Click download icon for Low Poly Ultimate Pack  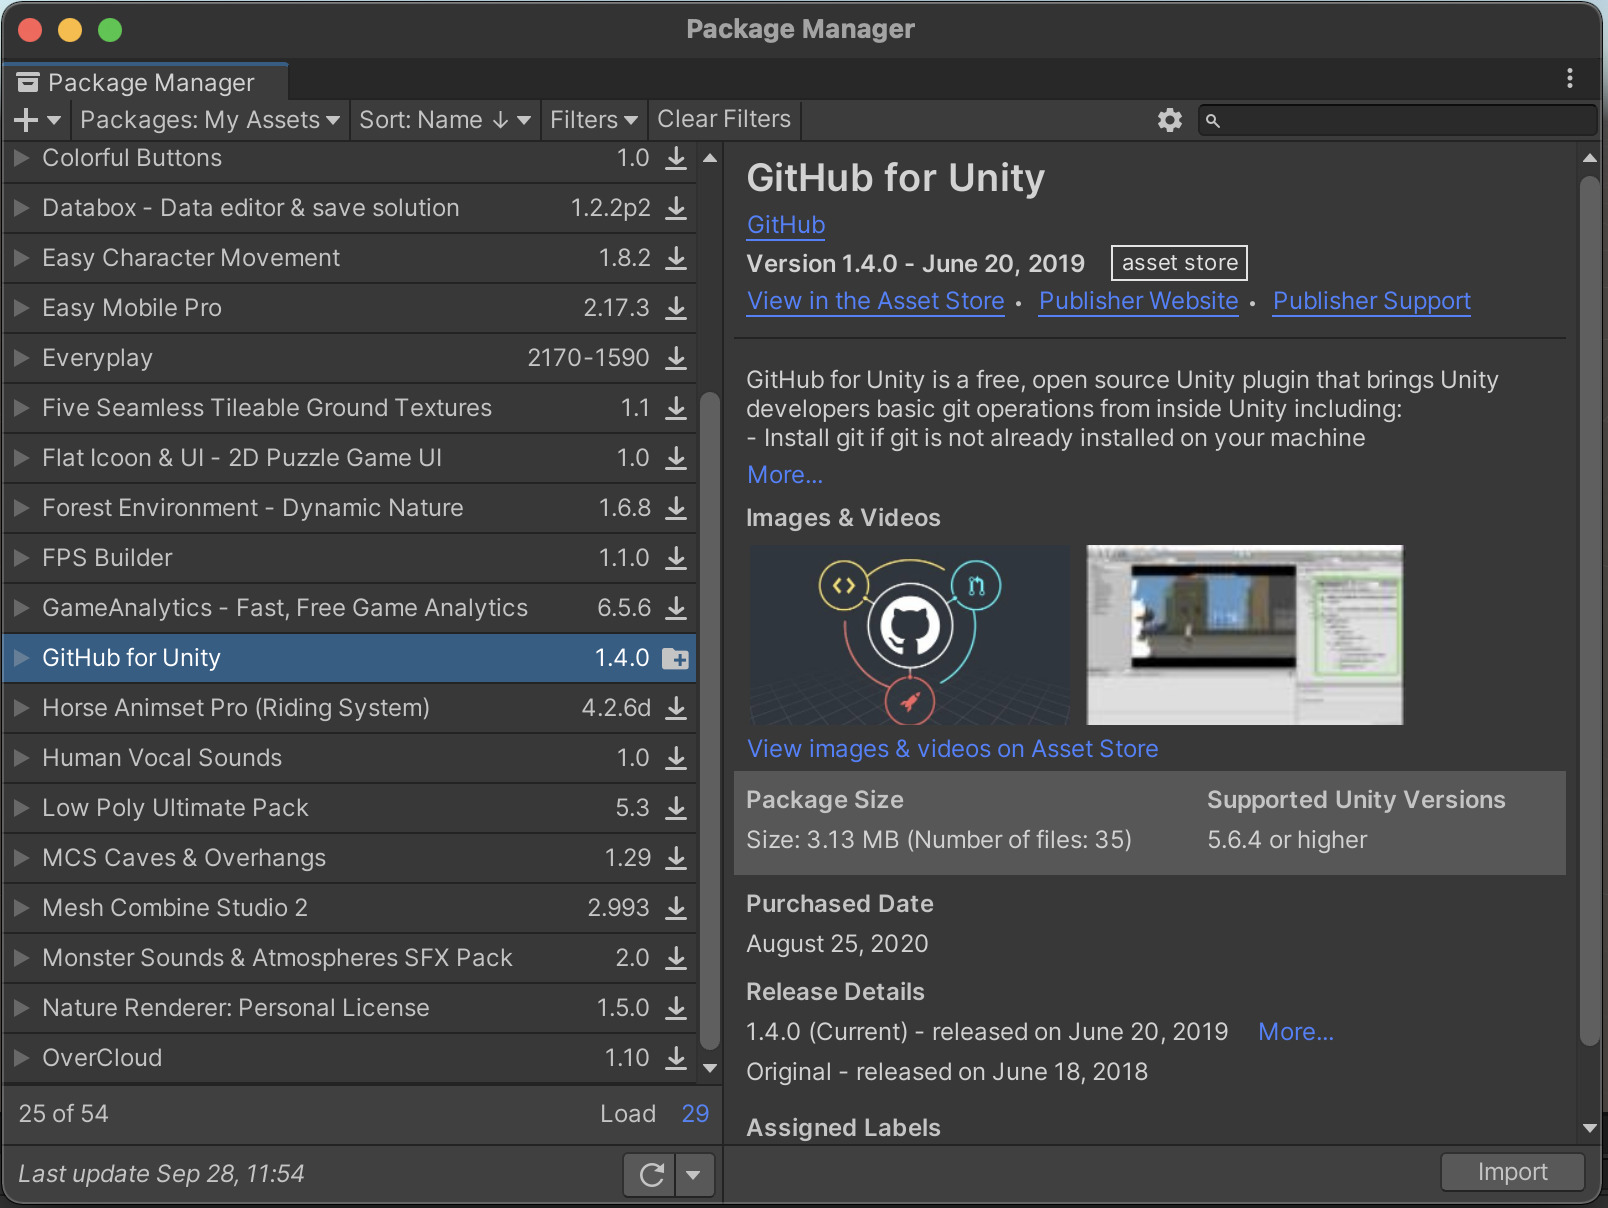[677, 808]
